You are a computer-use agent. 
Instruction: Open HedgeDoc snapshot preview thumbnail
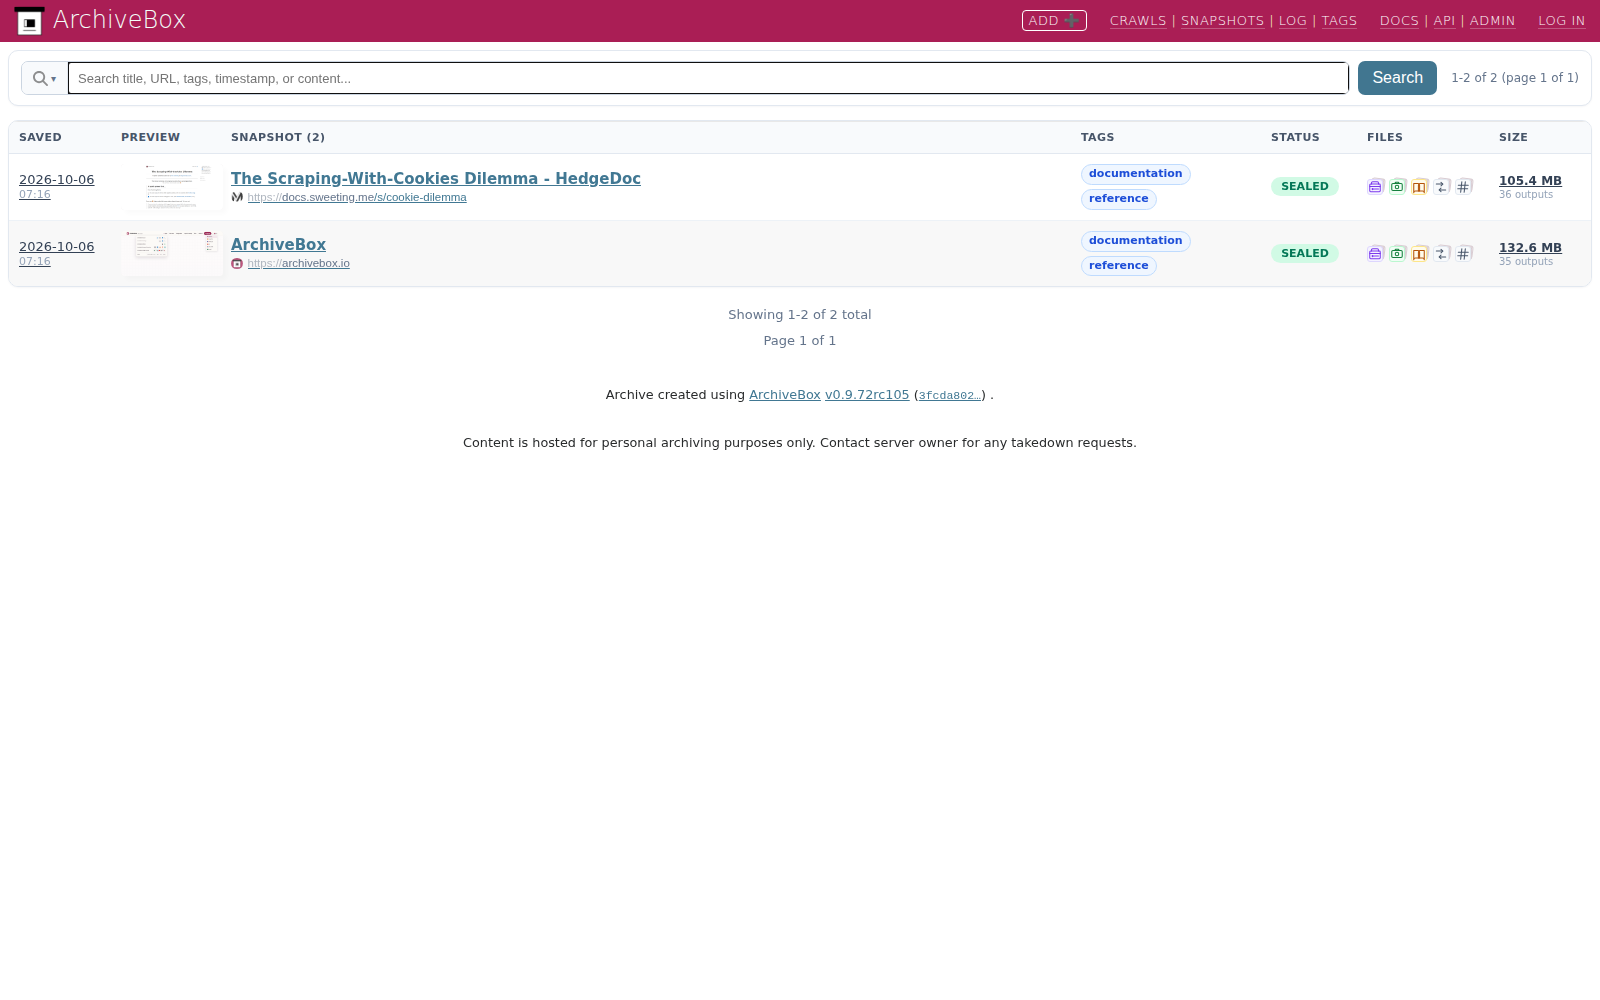[172, 187]
